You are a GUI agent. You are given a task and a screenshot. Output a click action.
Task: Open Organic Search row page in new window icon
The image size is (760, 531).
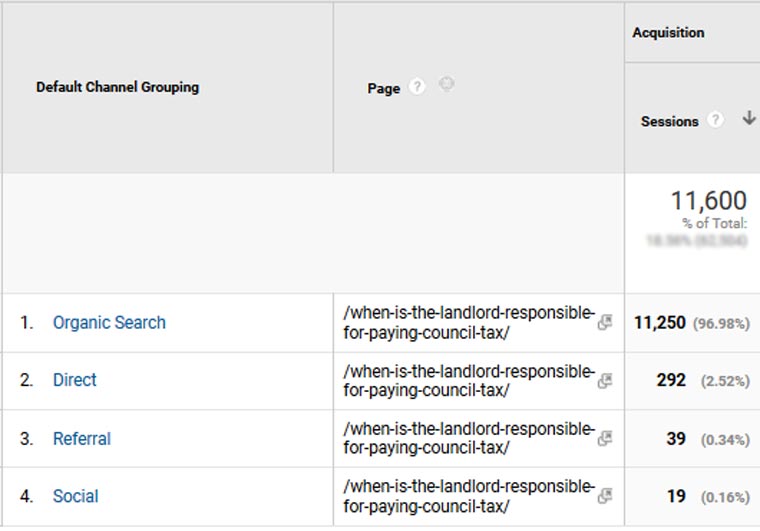[604, 322]
